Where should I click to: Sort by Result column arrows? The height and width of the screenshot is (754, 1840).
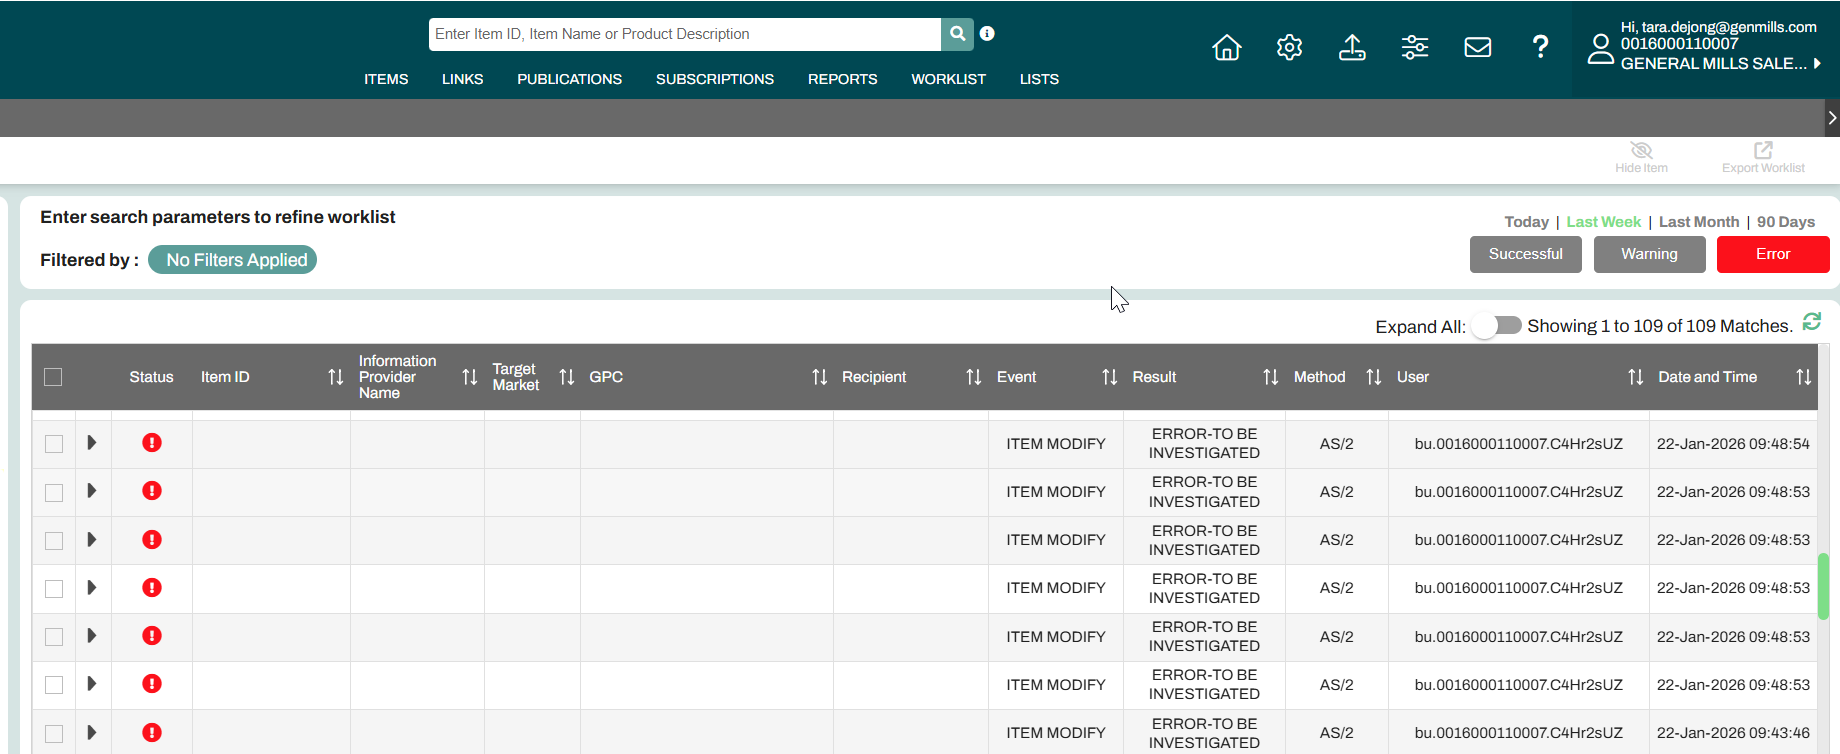tap(1271, 377)
